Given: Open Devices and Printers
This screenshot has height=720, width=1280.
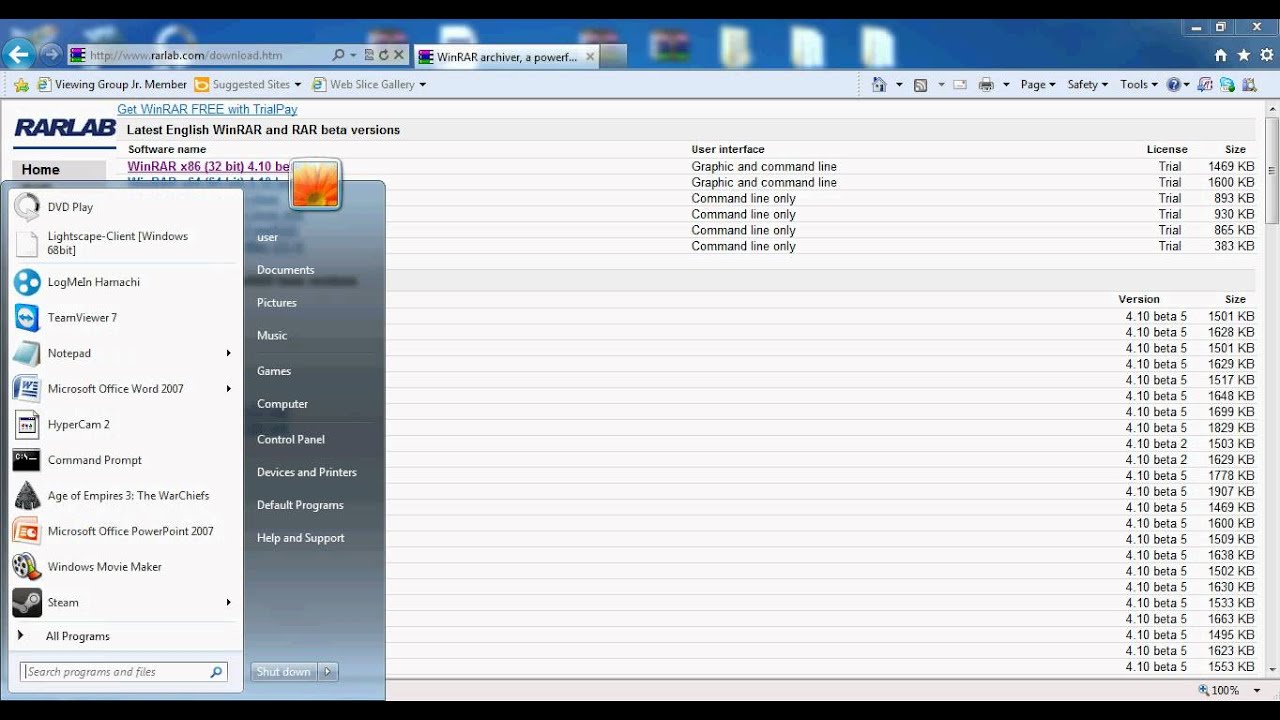Looking at the screenshot, I should pos(307,473).
